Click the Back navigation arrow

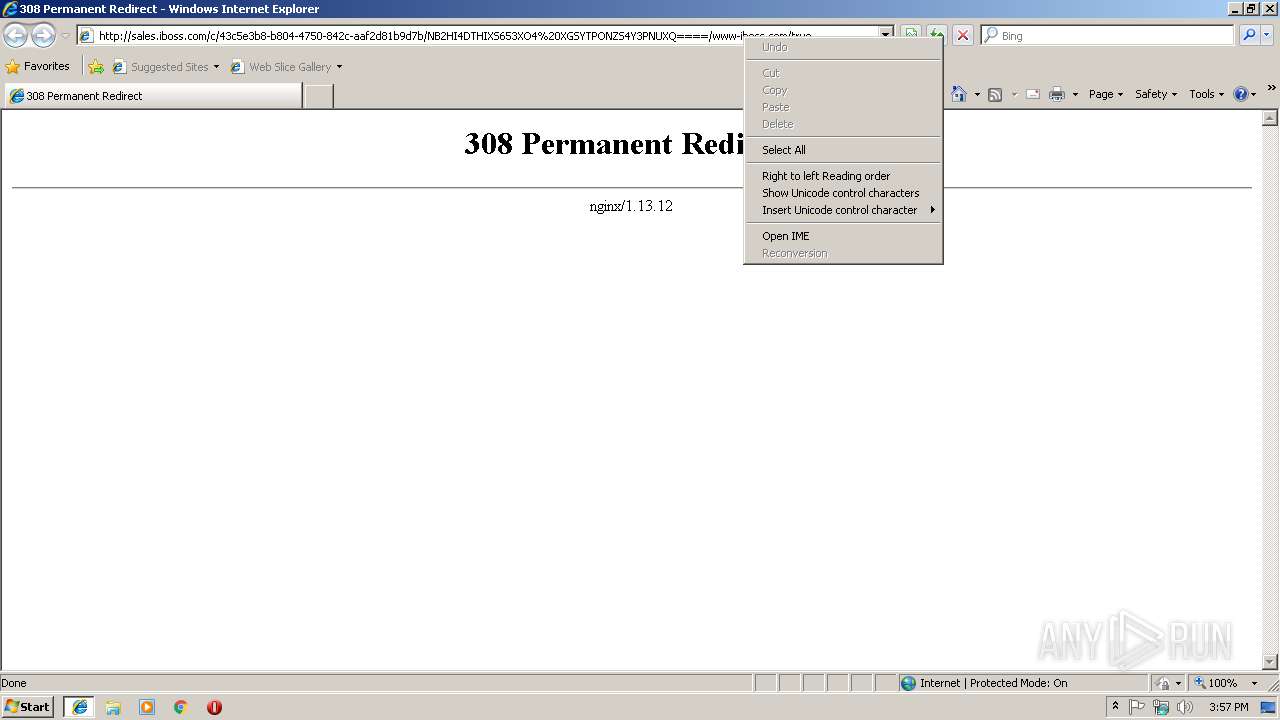point(15,35)
